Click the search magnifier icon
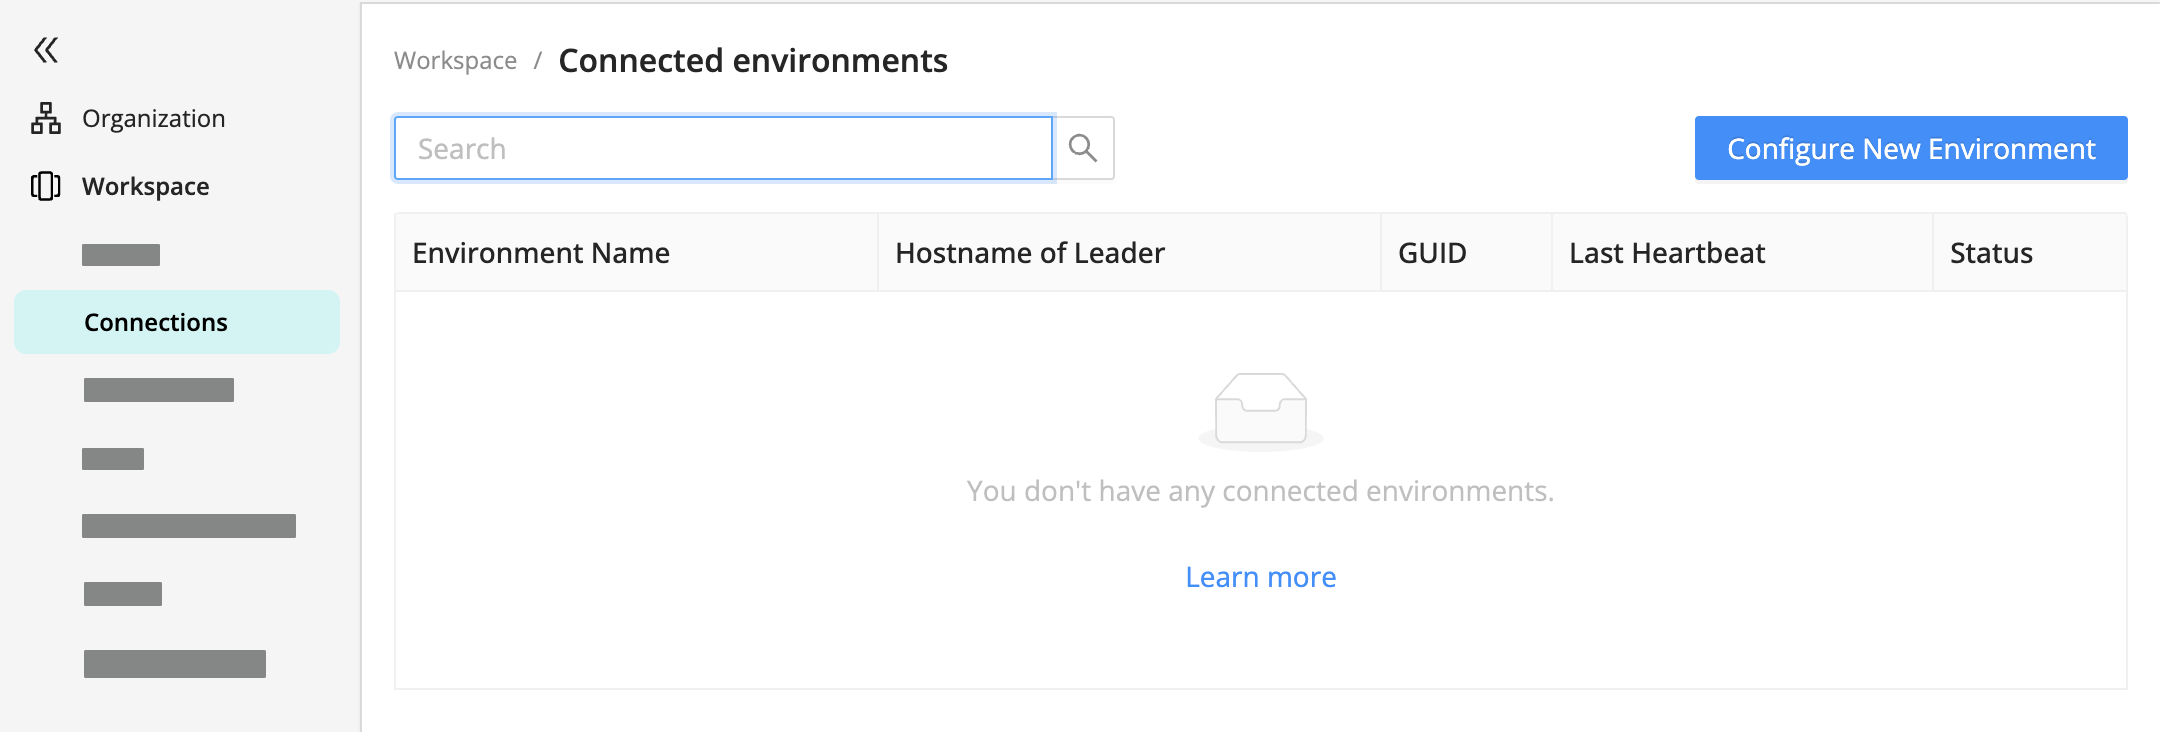2160x732 pixels. point(1084,147)
